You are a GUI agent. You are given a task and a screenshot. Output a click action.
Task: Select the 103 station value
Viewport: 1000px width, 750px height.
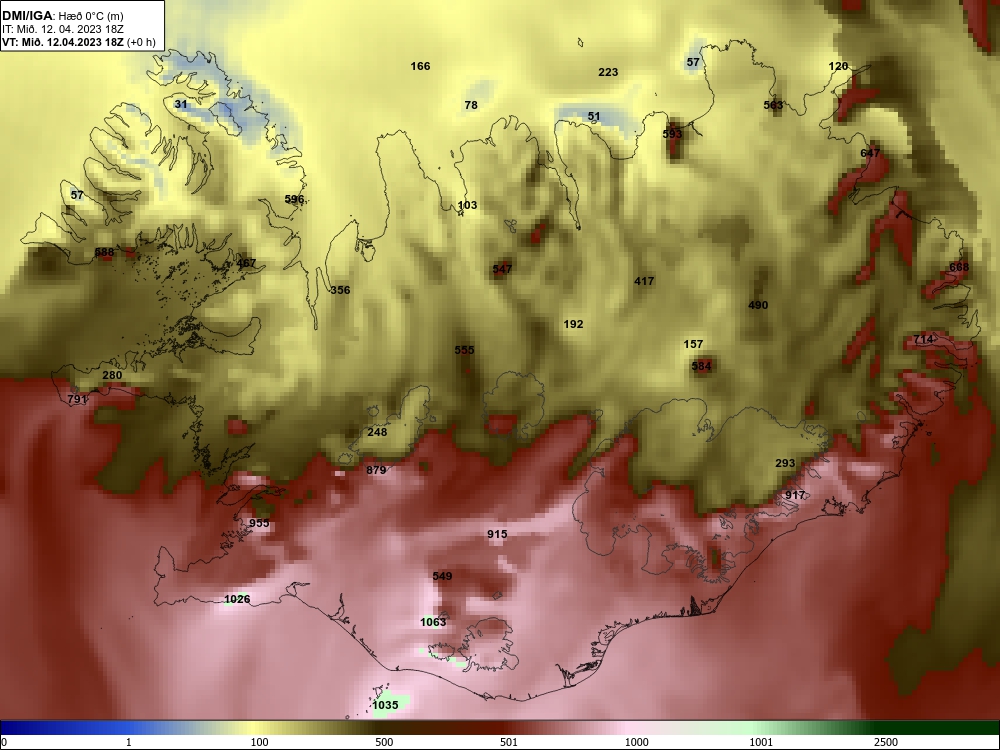pyautogui.click(x=467, y=205)
